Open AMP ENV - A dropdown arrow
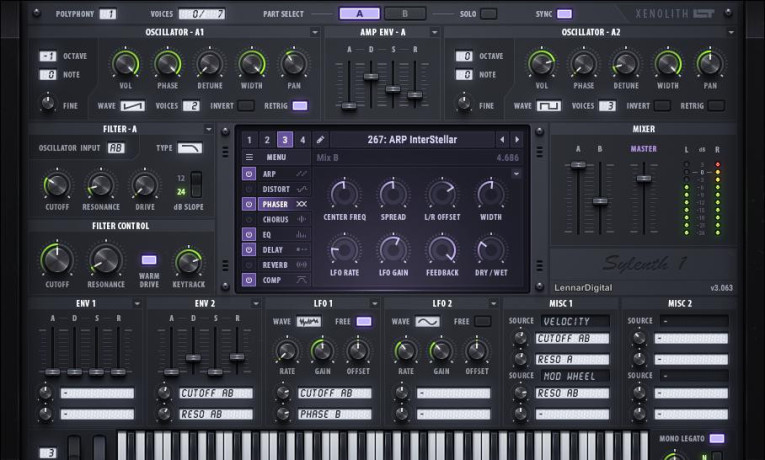 434,32
